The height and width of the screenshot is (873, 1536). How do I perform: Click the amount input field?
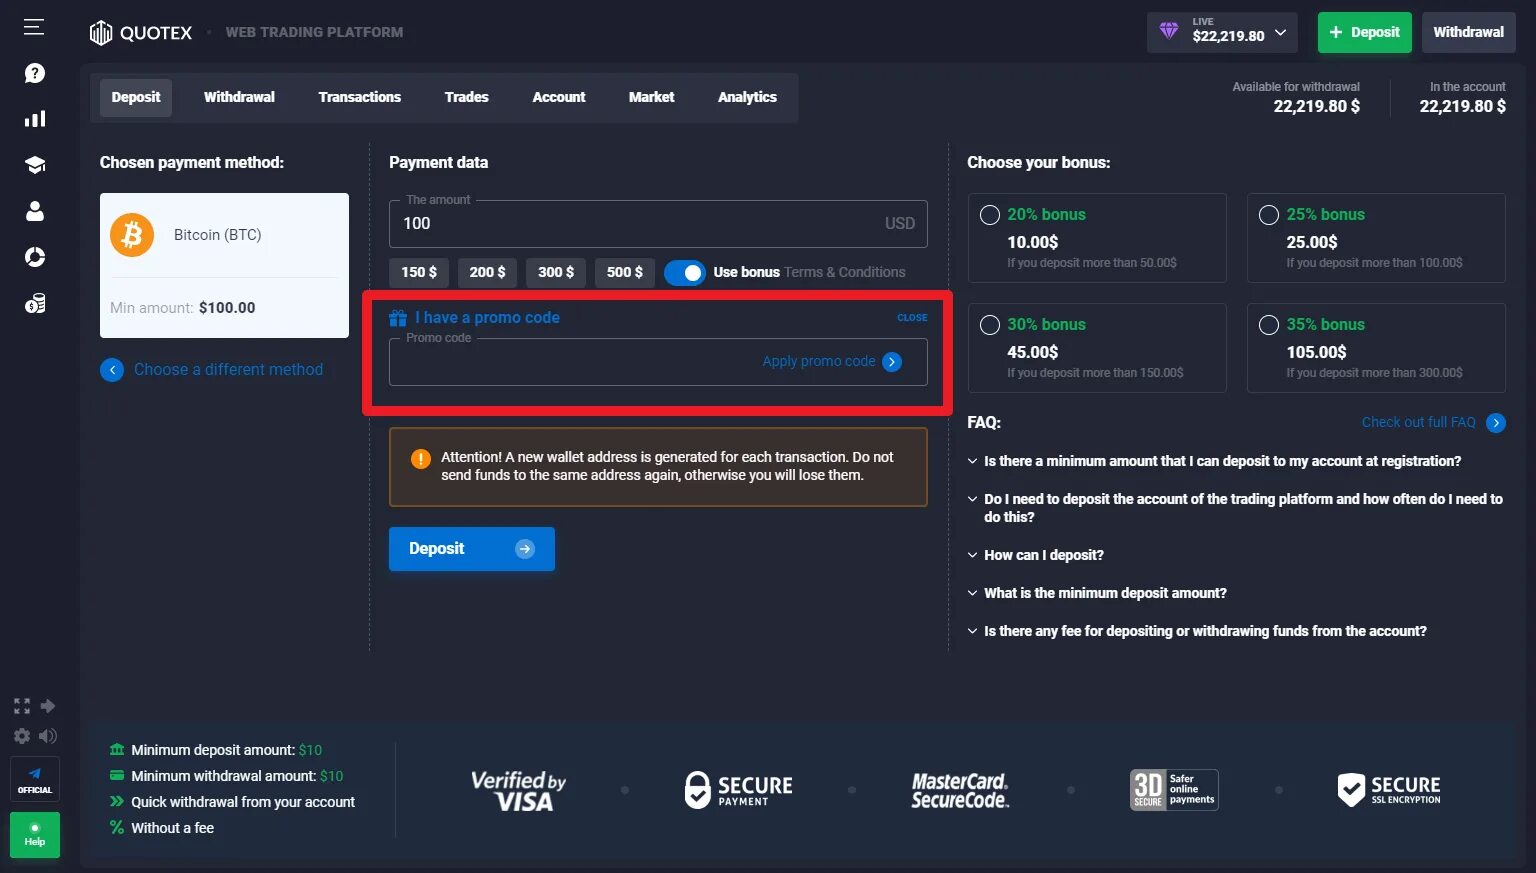click(658, 224)
